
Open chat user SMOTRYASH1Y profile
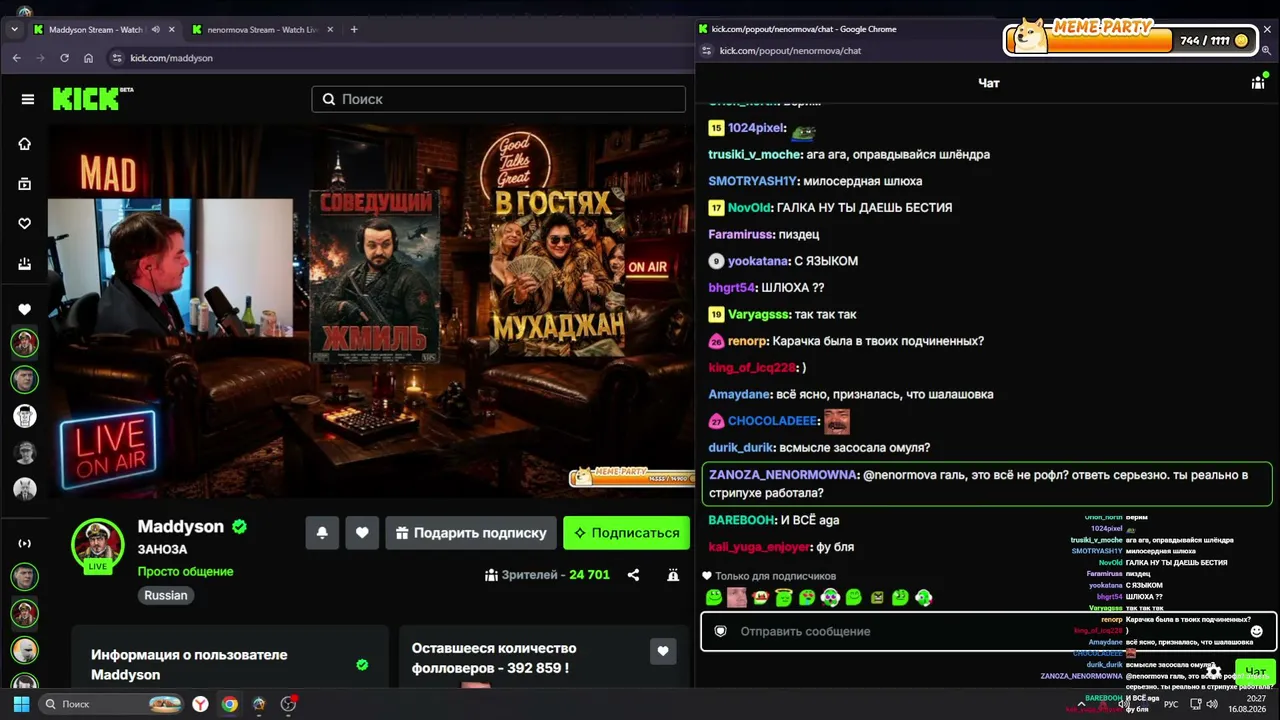point(752,181)
